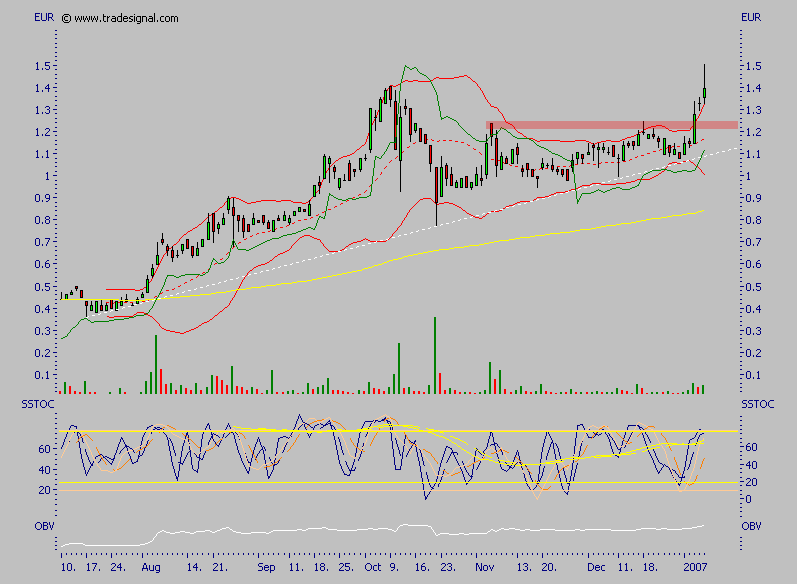Image resolution: width=797 pixels, height=584 pixels.
Task: Click the EUR label beside the copyright text
Action: (x=44, y=17)
